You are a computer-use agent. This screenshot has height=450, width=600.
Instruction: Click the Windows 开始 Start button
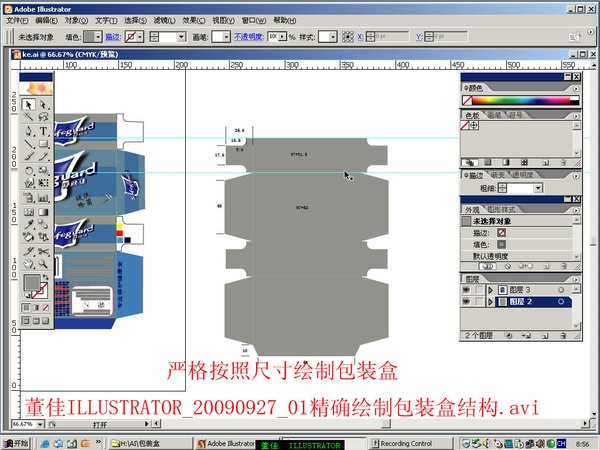click(x=16, y=442)
